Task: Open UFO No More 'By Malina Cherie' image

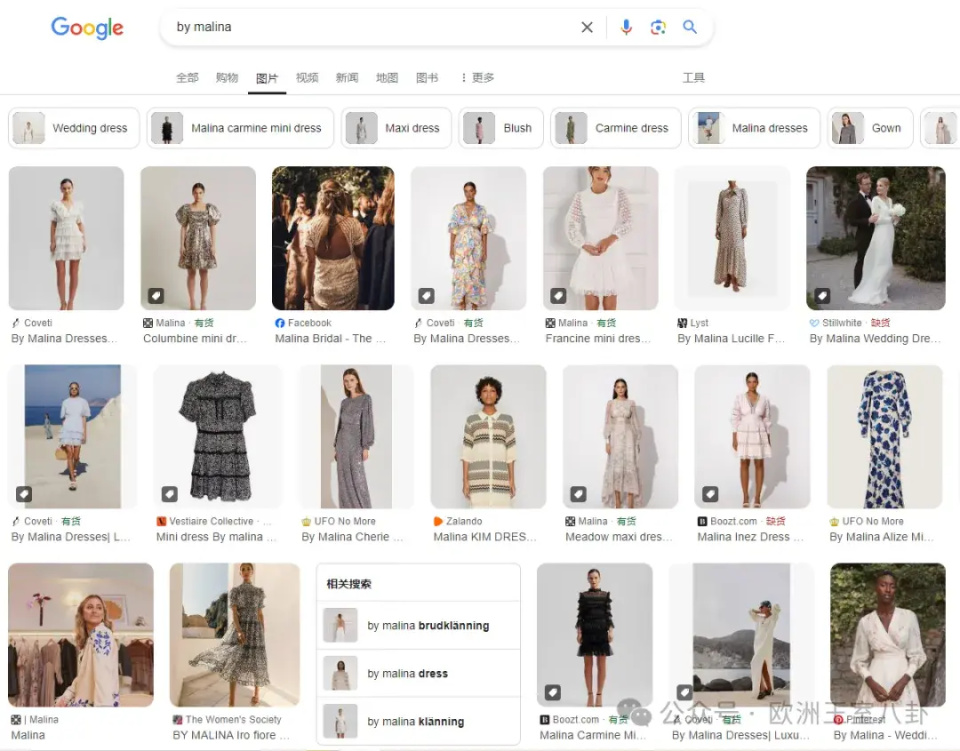Action: pyautogui.click(x=356, y=436)
